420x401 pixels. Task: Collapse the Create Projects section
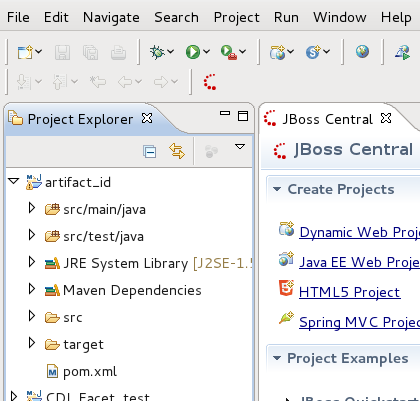click(277, 189)
